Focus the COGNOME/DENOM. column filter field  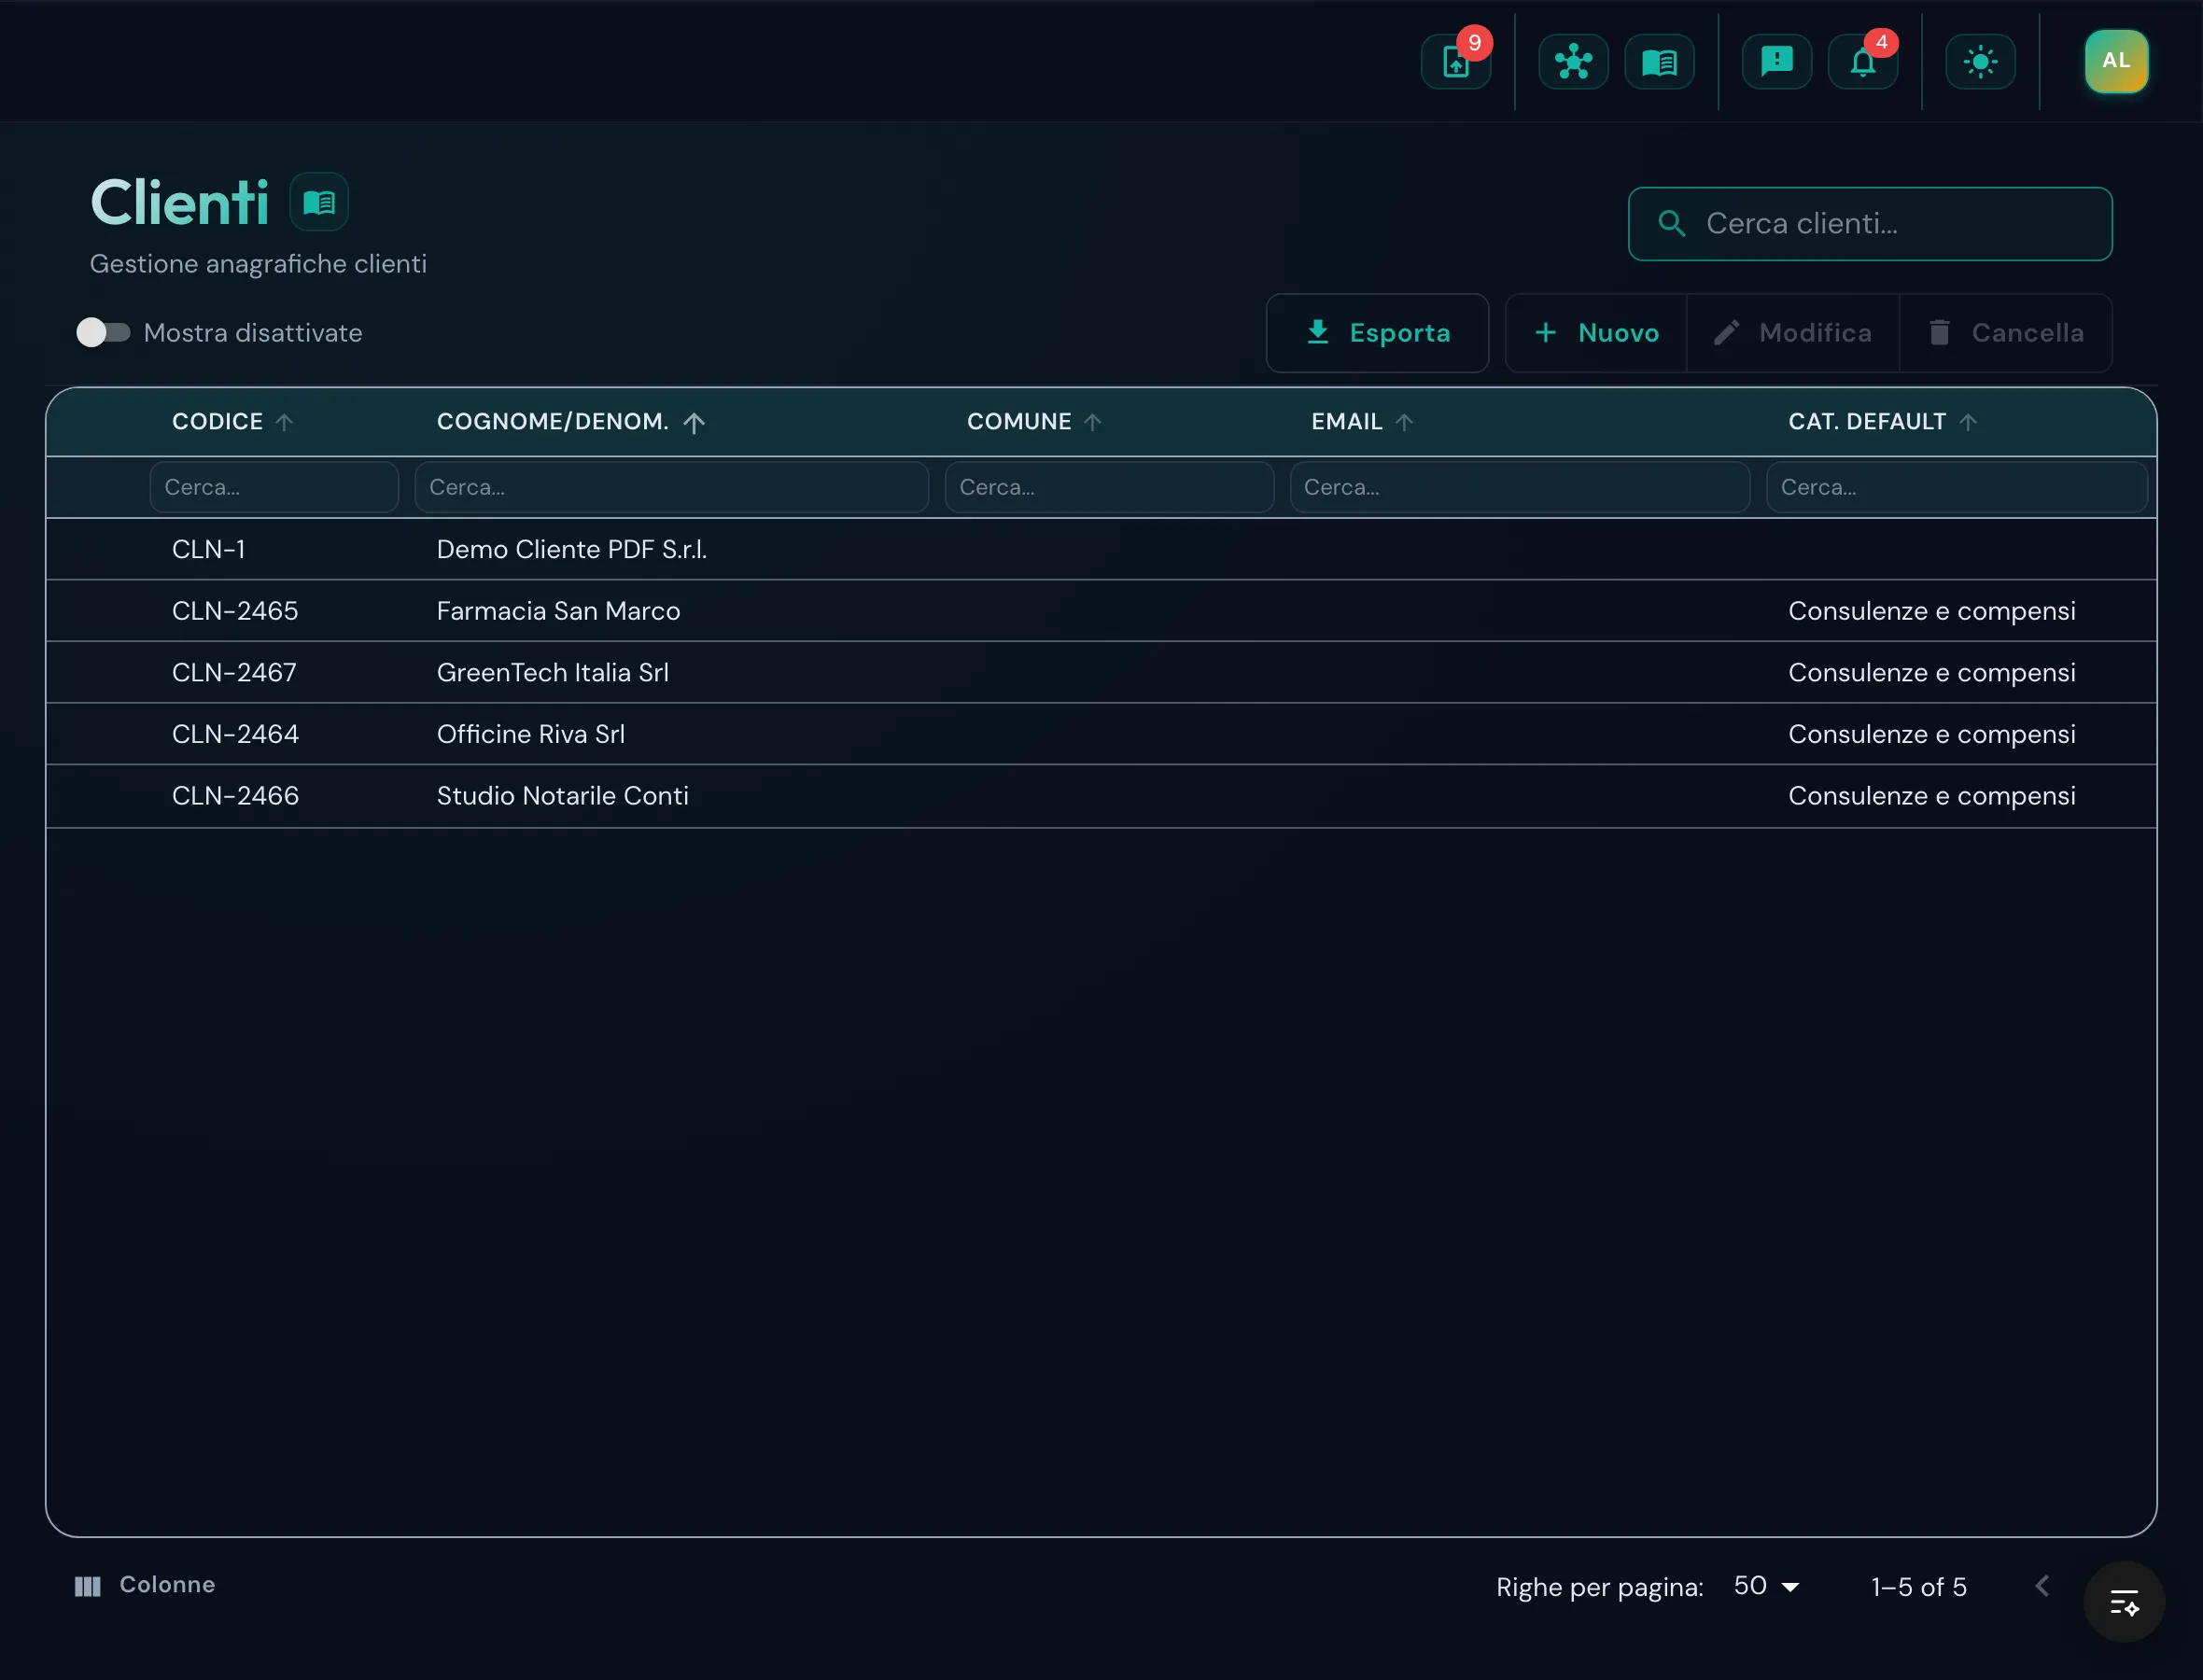point(671,487)
